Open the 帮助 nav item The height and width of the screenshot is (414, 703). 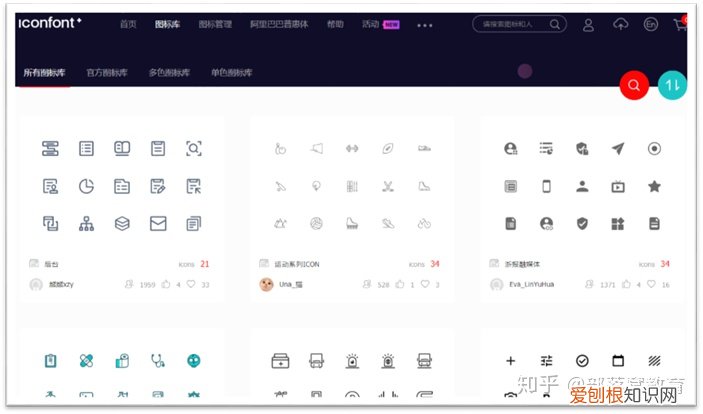point(335,24)
